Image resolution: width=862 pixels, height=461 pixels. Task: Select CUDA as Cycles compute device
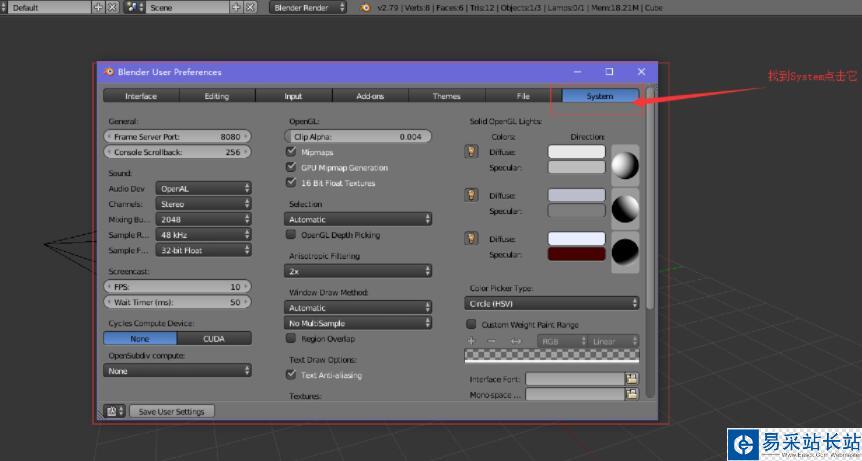coord(214,338)
